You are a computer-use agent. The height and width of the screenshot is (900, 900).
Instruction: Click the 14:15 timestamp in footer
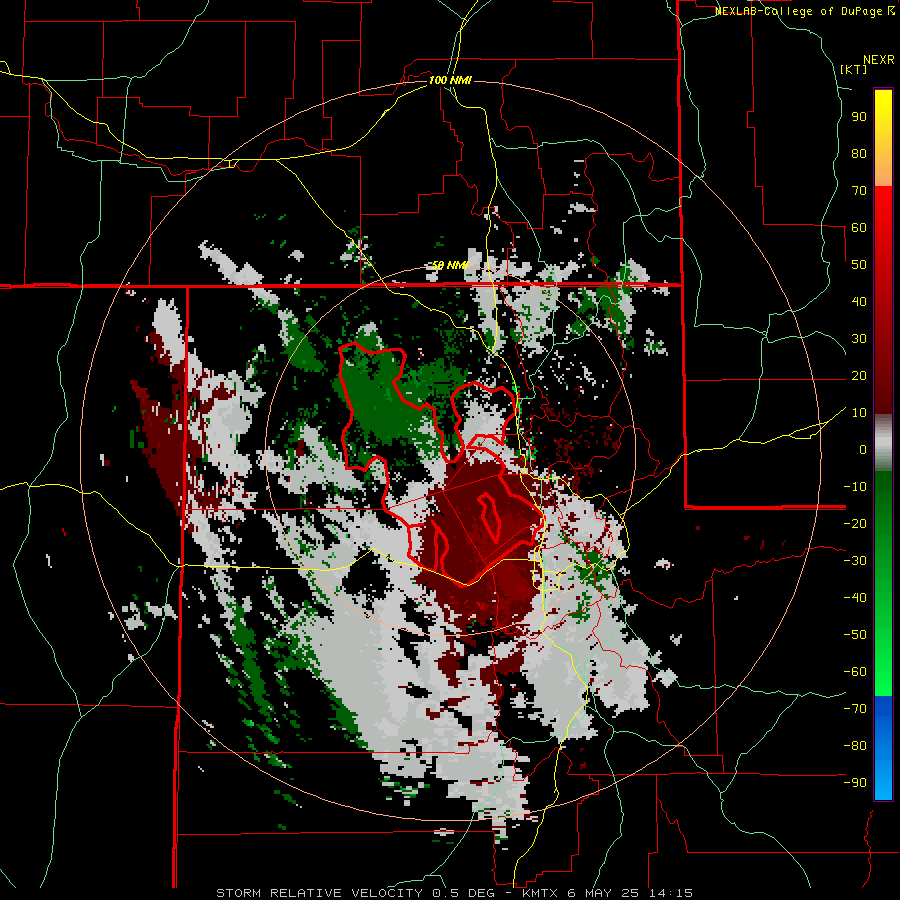671,893
